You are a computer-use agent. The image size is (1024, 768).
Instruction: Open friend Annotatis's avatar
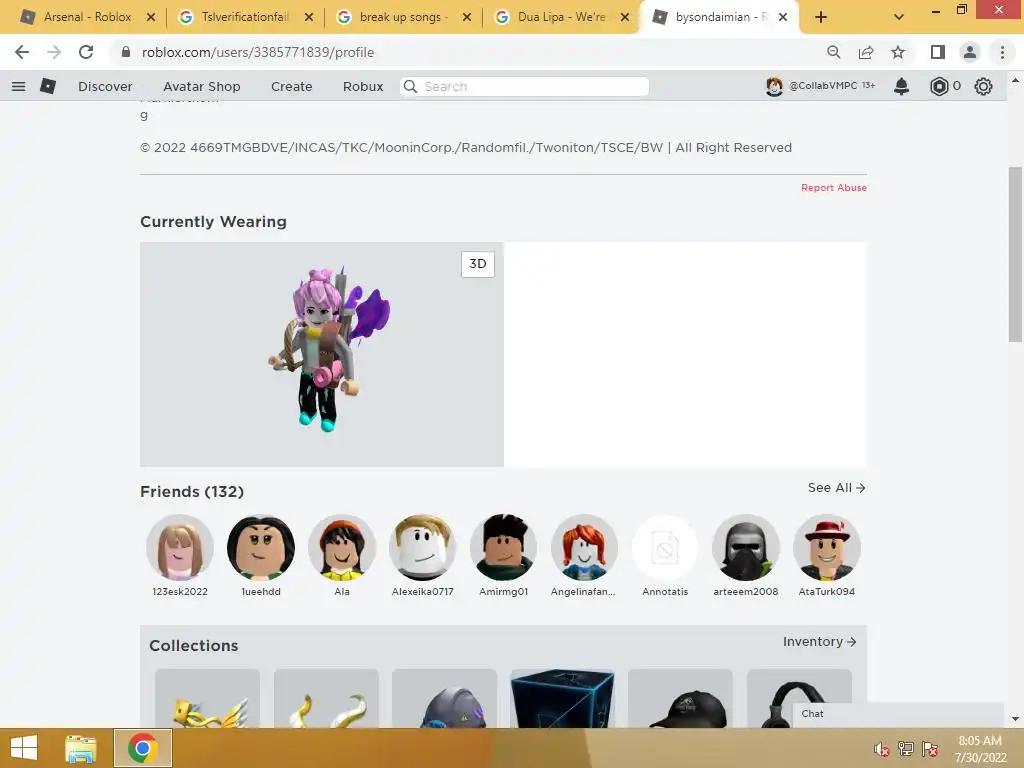coord(665,547)
